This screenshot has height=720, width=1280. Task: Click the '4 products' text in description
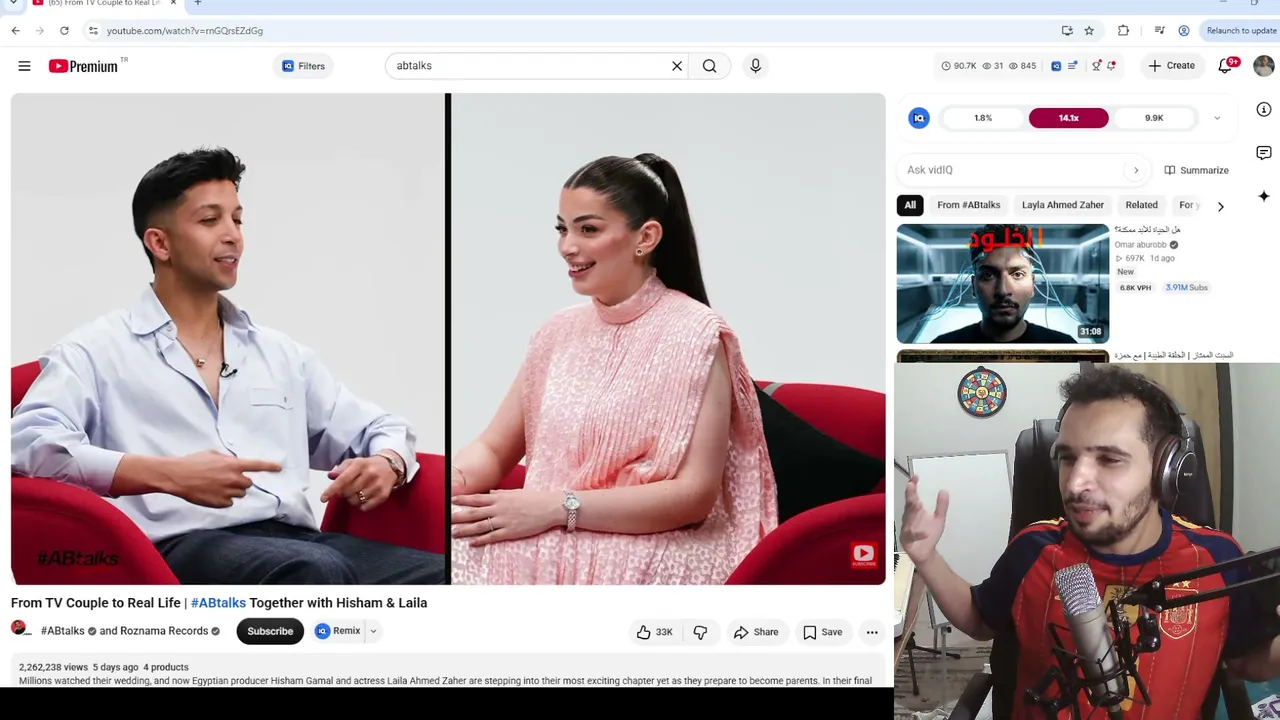pos(166,667)
